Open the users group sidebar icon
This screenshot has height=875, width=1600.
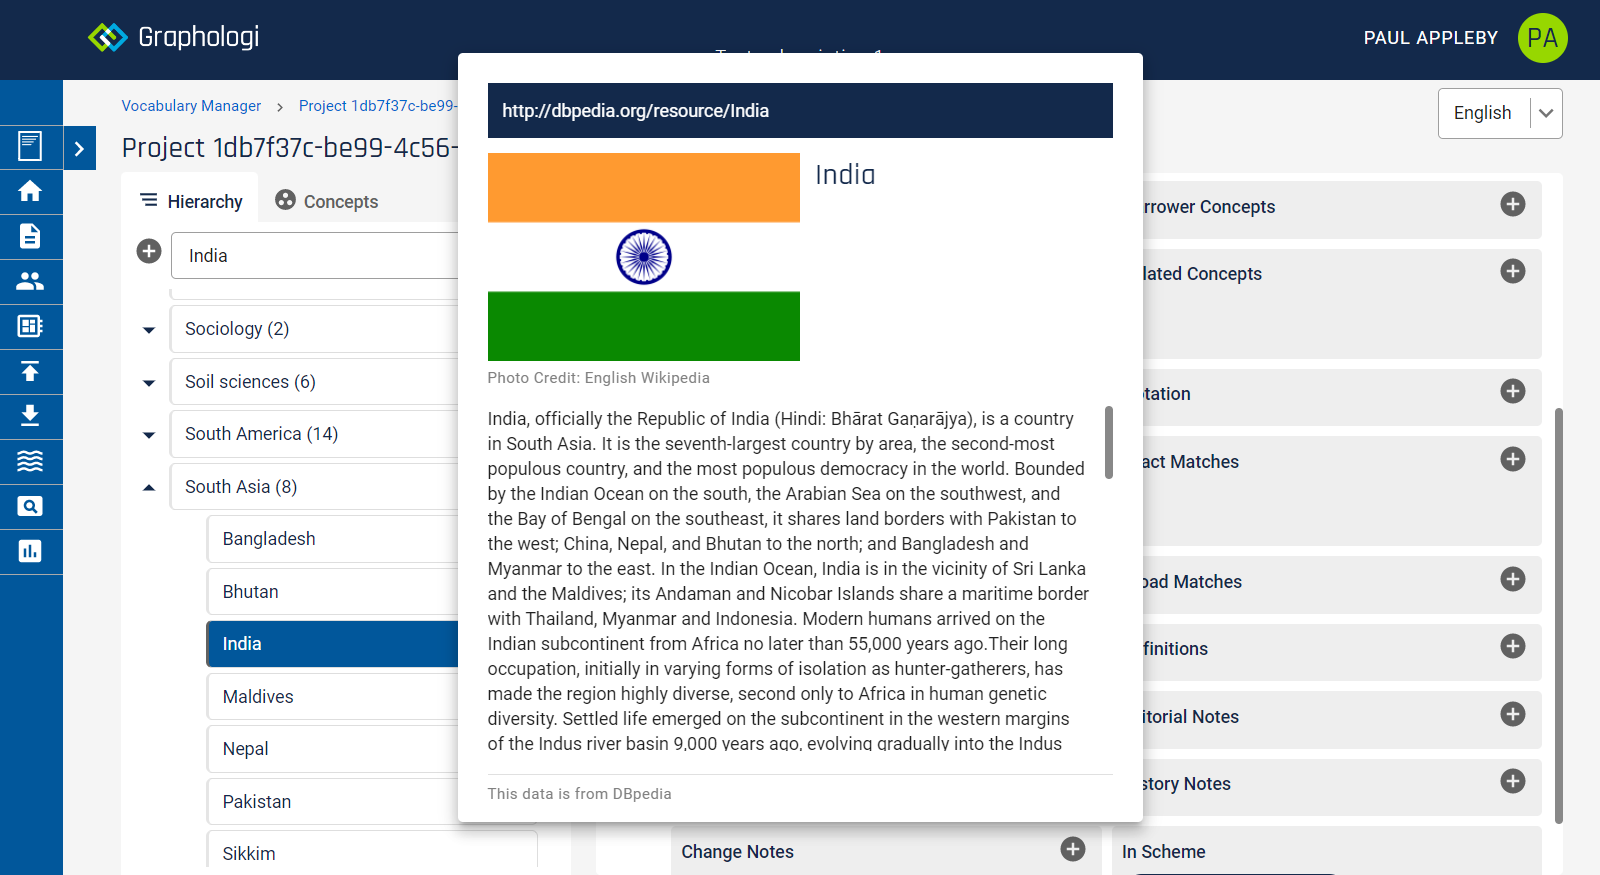(x=30, y=281)
